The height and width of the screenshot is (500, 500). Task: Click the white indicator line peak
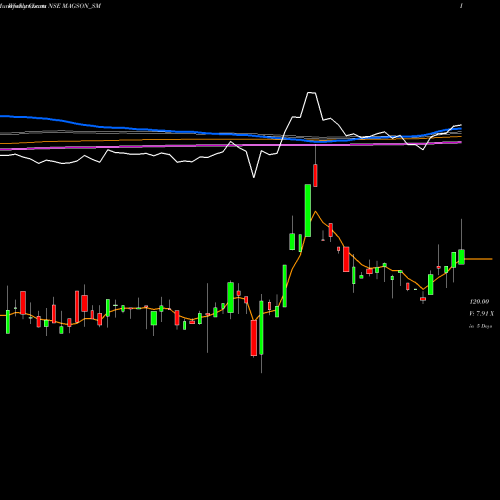pyautogui.click(x=311, y=93)
